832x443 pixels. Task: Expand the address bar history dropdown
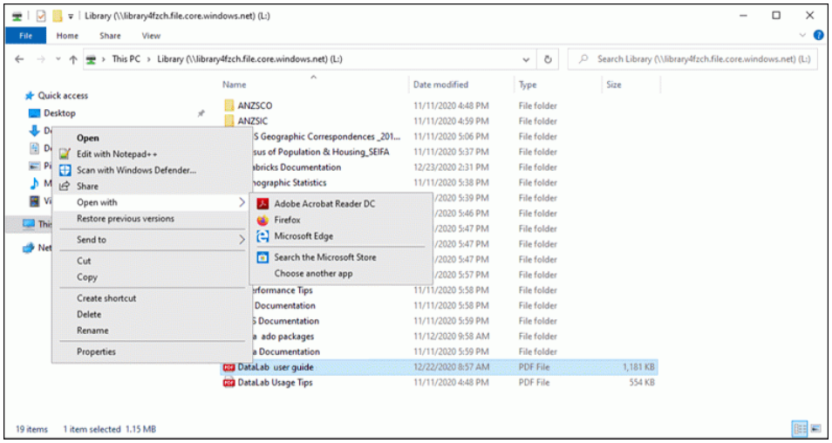click(x=526, y=59)
